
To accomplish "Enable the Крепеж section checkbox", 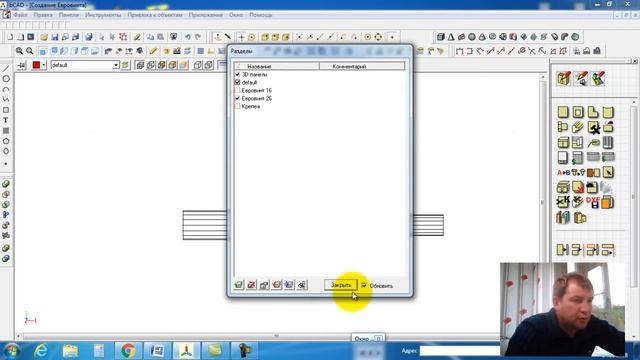I will 238,106.
